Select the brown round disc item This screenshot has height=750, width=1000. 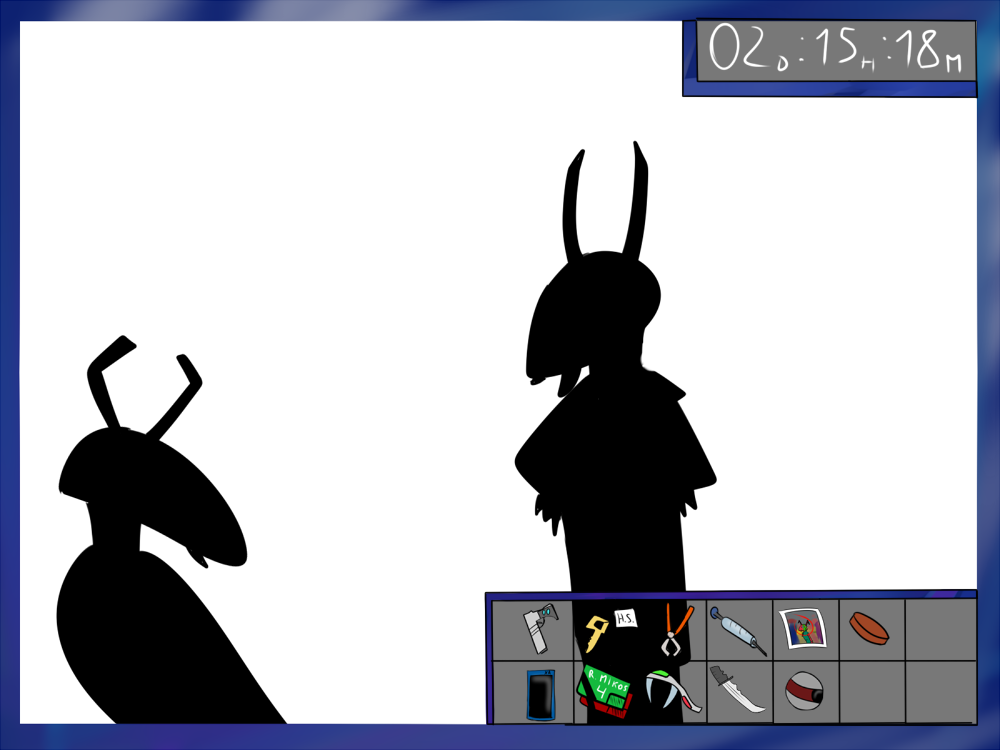click(868, 629)
